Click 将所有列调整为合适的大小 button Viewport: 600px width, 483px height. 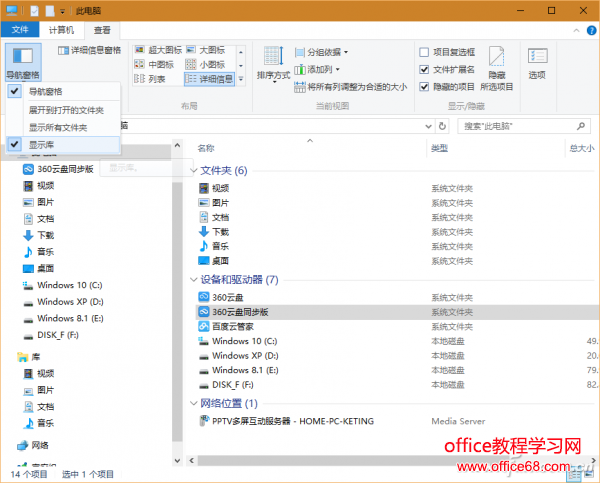pos(351,87)
